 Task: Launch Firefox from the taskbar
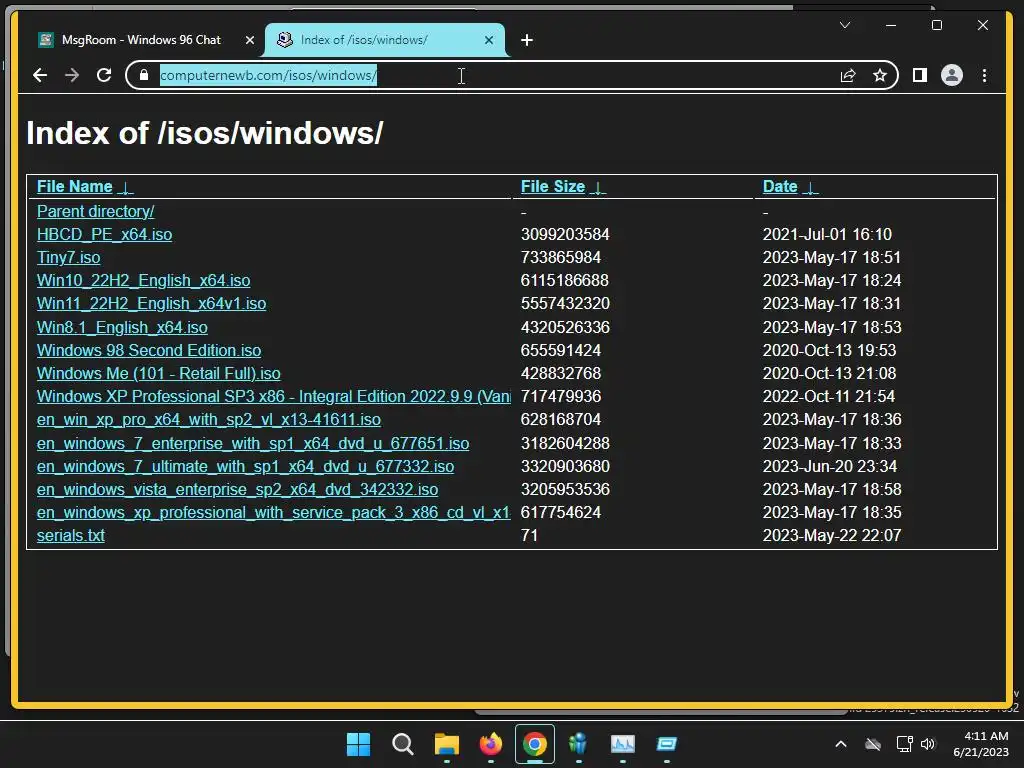tap(490, 744)
